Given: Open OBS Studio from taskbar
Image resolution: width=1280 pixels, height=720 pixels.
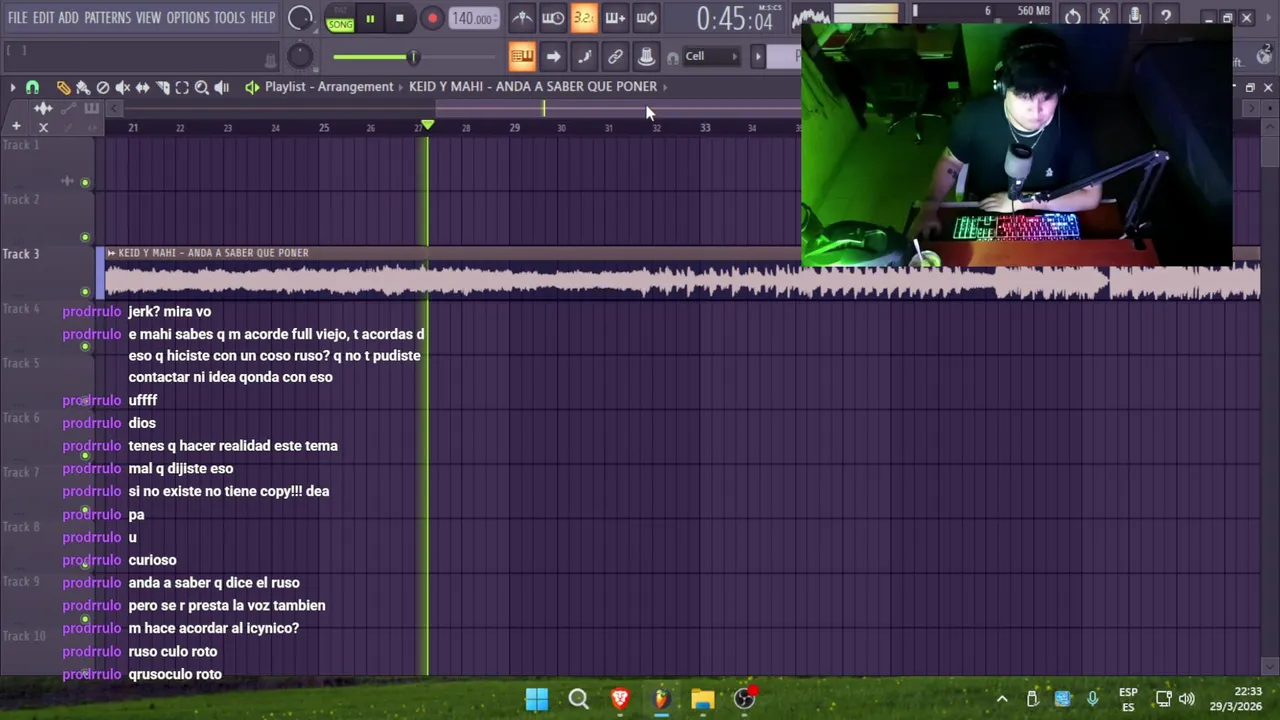Looking at the screenshot, I should click(744, 699).
